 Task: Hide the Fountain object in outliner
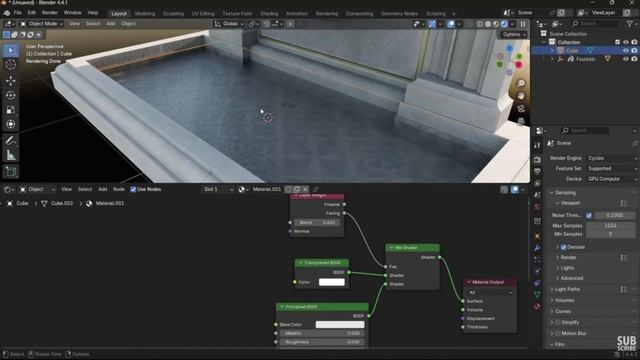point(626,59)
